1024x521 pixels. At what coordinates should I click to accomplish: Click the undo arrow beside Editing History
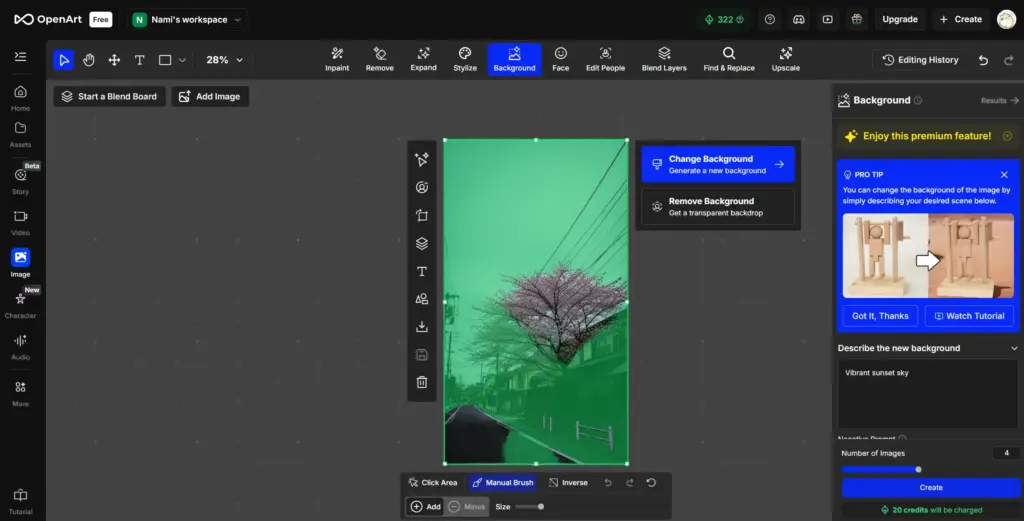click(983, 60)
